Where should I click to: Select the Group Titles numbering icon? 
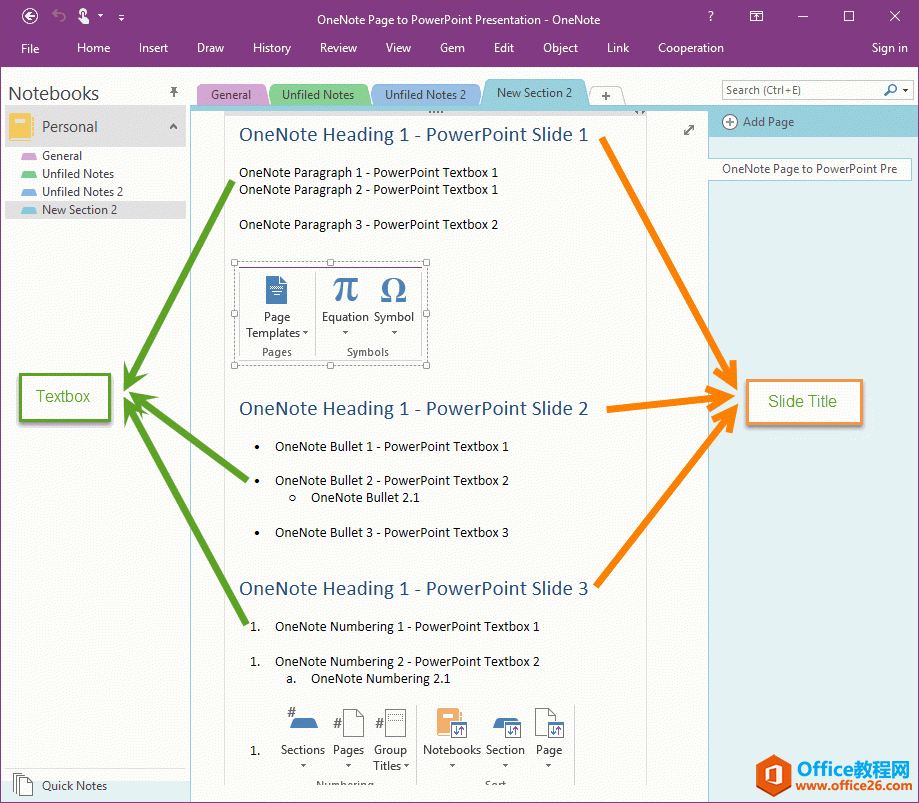391,729
